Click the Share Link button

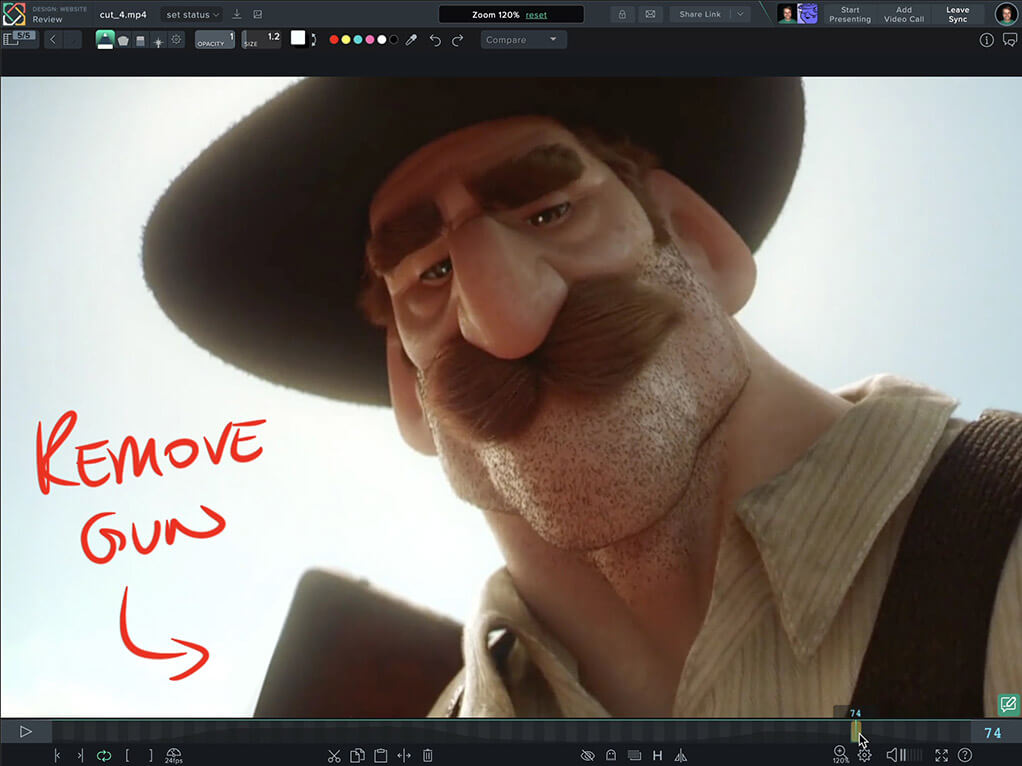tap(700, 14)
